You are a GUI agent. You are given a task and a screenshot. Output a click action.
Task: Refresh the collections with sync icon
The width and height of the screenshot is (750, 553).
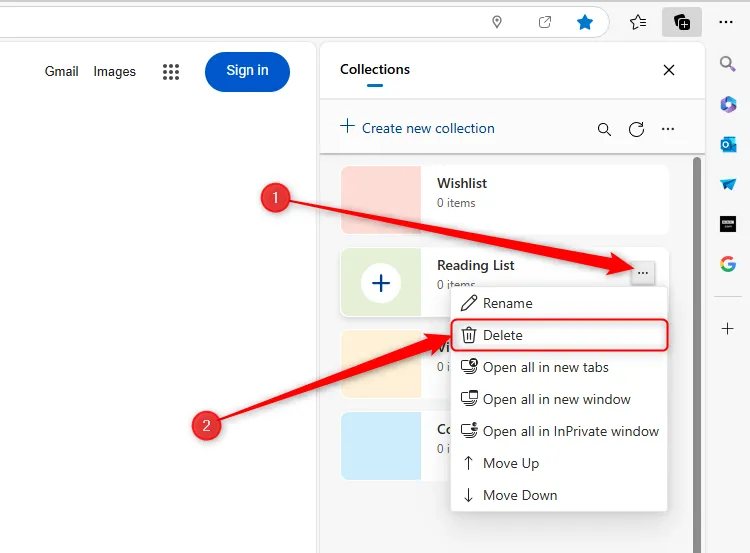pyautogui.click(x=636, y=129)
